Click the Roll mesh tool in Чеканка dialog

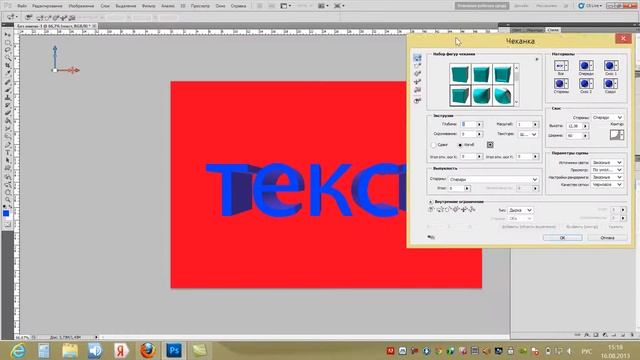coord(417,66)
